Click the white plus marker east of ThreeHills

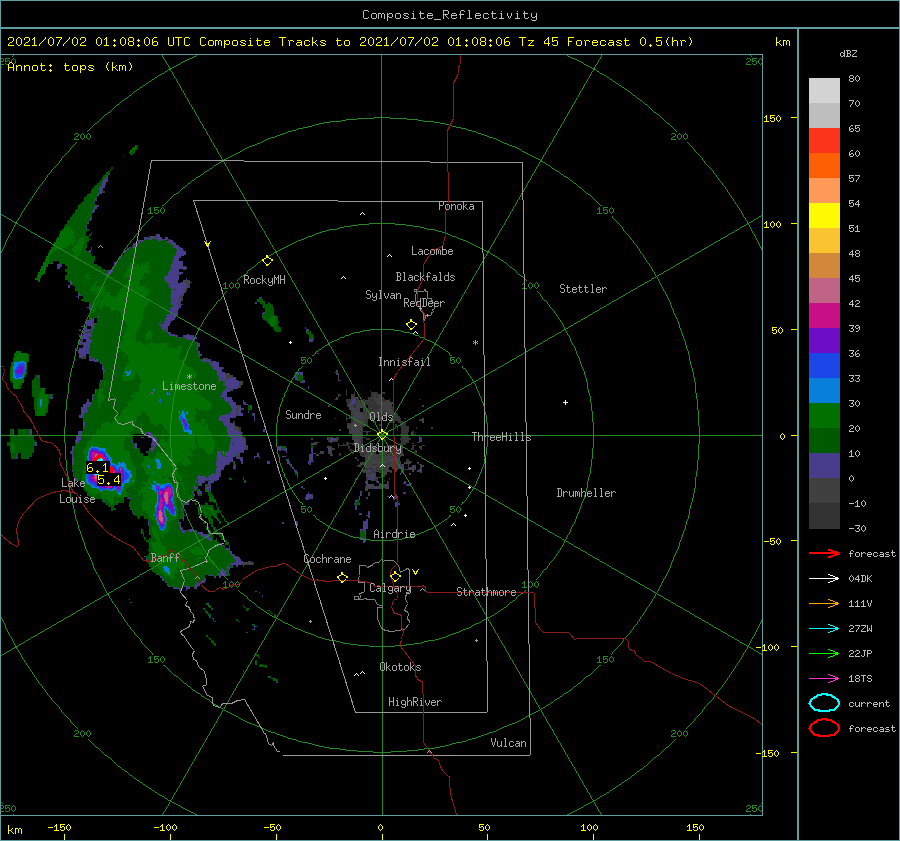[x=565, y=402]
